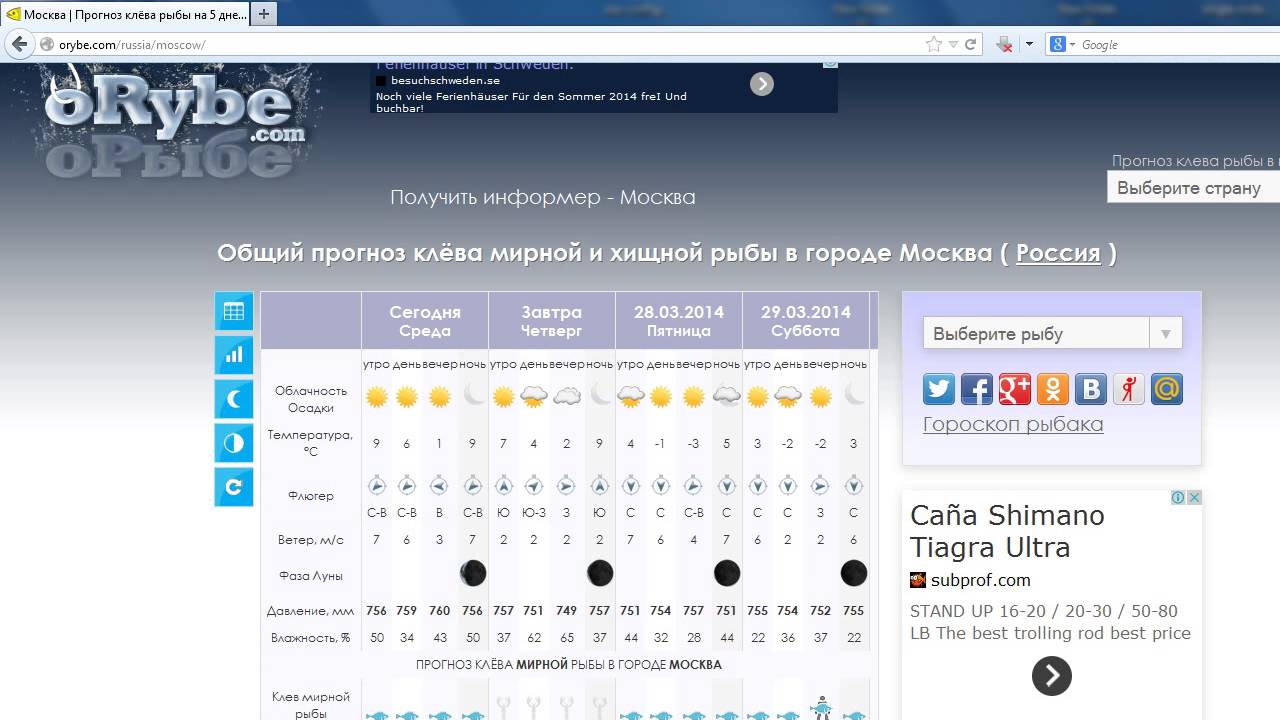Viewport: 1280px width, 720px height.
Task: Select the 'Сегодня Среда' column header
Action: pos(425,321)
